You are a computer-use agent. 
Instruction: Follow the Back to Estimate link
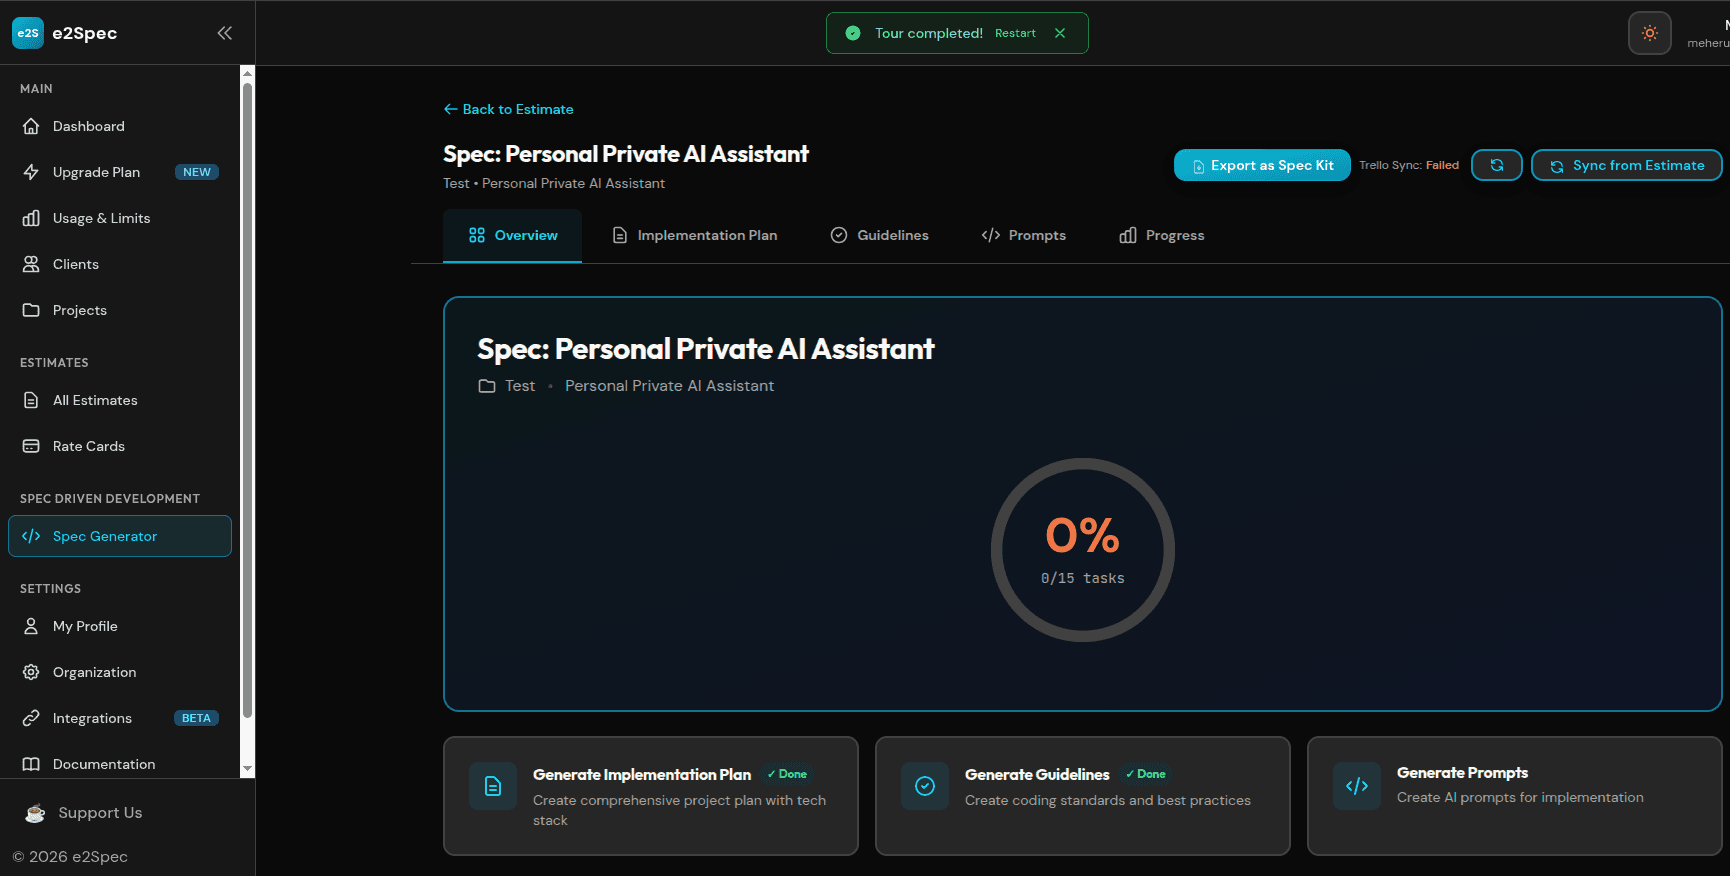tap(508, 109)
